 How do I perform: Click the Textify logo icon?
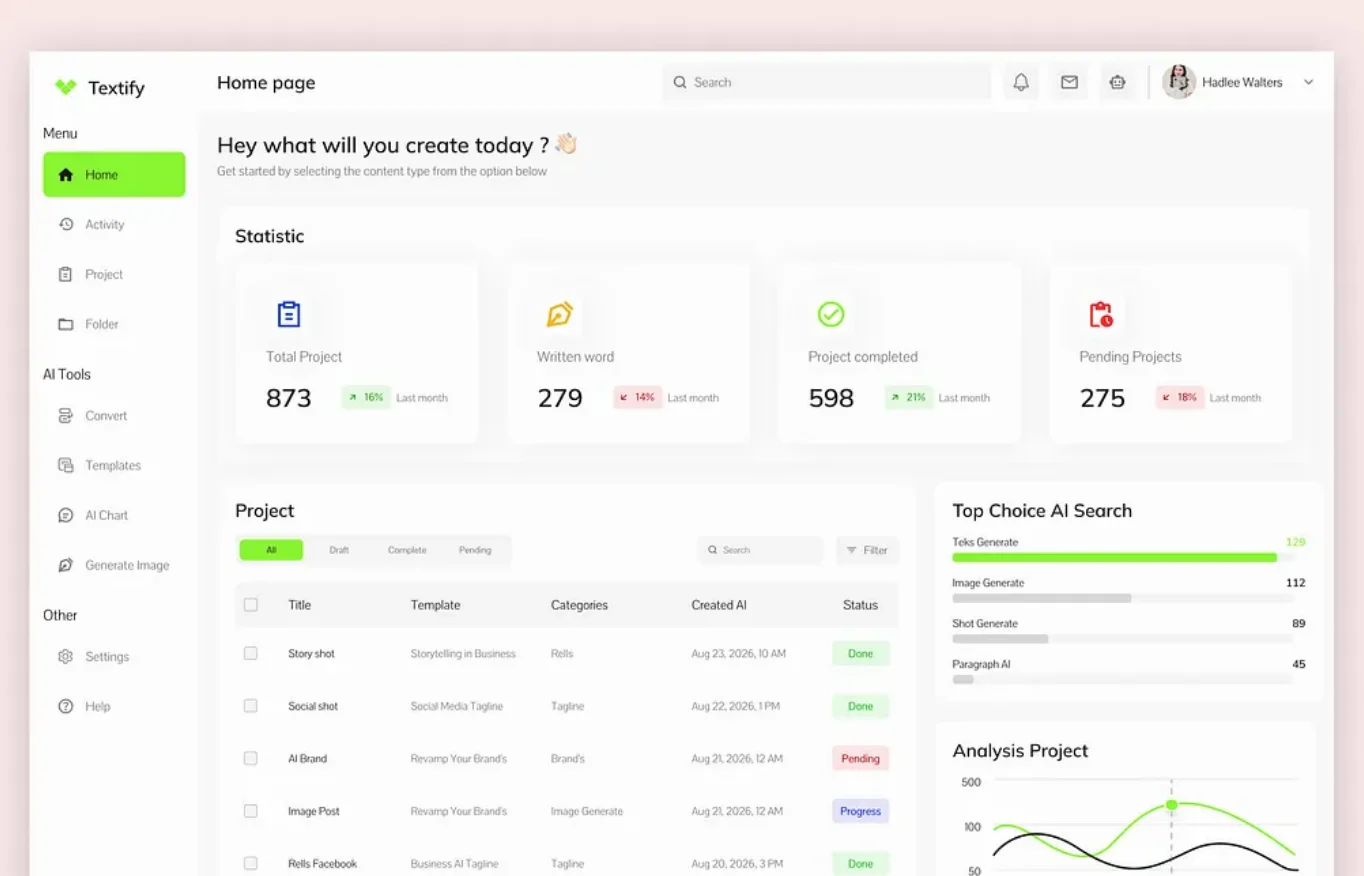click(66, 87)
